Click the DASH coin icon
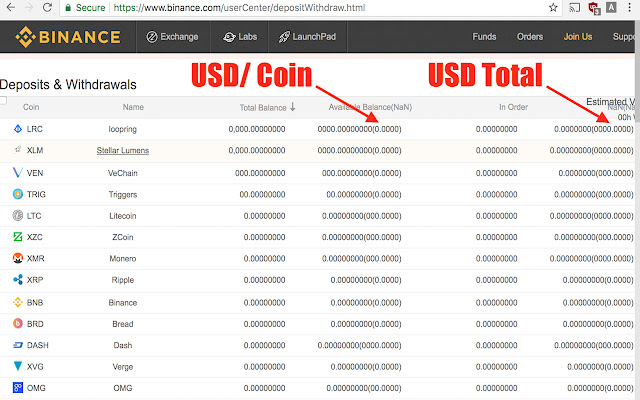 coord(18,345)
